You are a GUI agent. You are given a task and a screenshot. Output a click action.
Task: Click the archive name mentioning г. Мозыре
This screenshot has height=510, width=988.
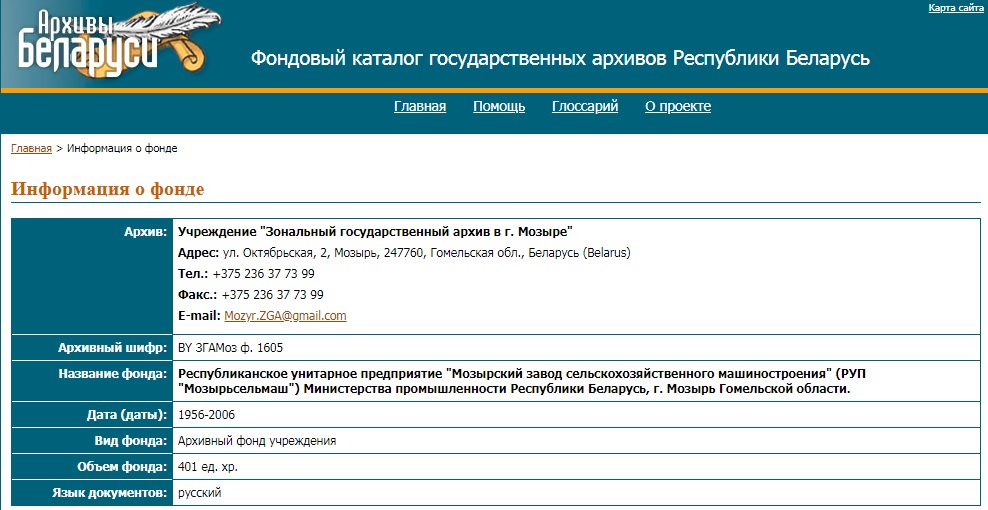pos(375,232)
